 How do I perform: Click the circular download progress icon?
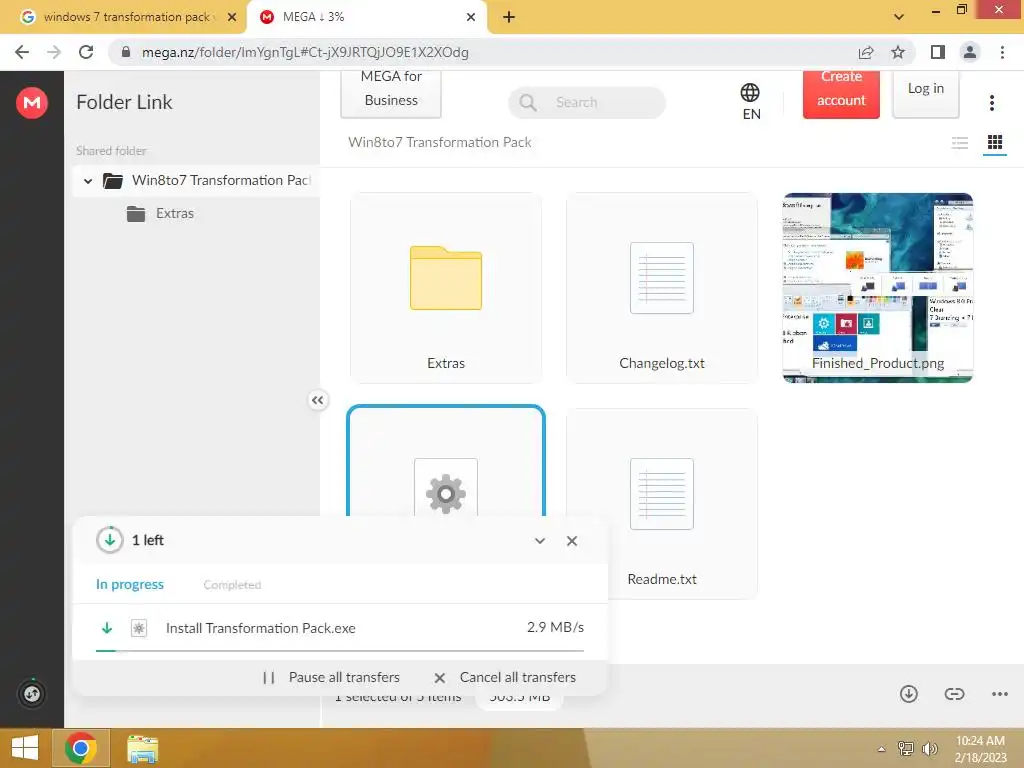click(110, 540)
